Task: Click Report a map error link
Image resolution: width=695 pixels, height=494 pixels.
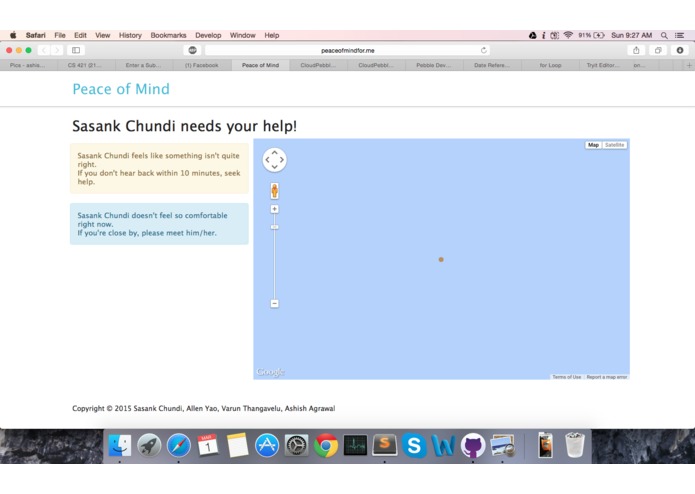Action: click(x=607, y=377)
